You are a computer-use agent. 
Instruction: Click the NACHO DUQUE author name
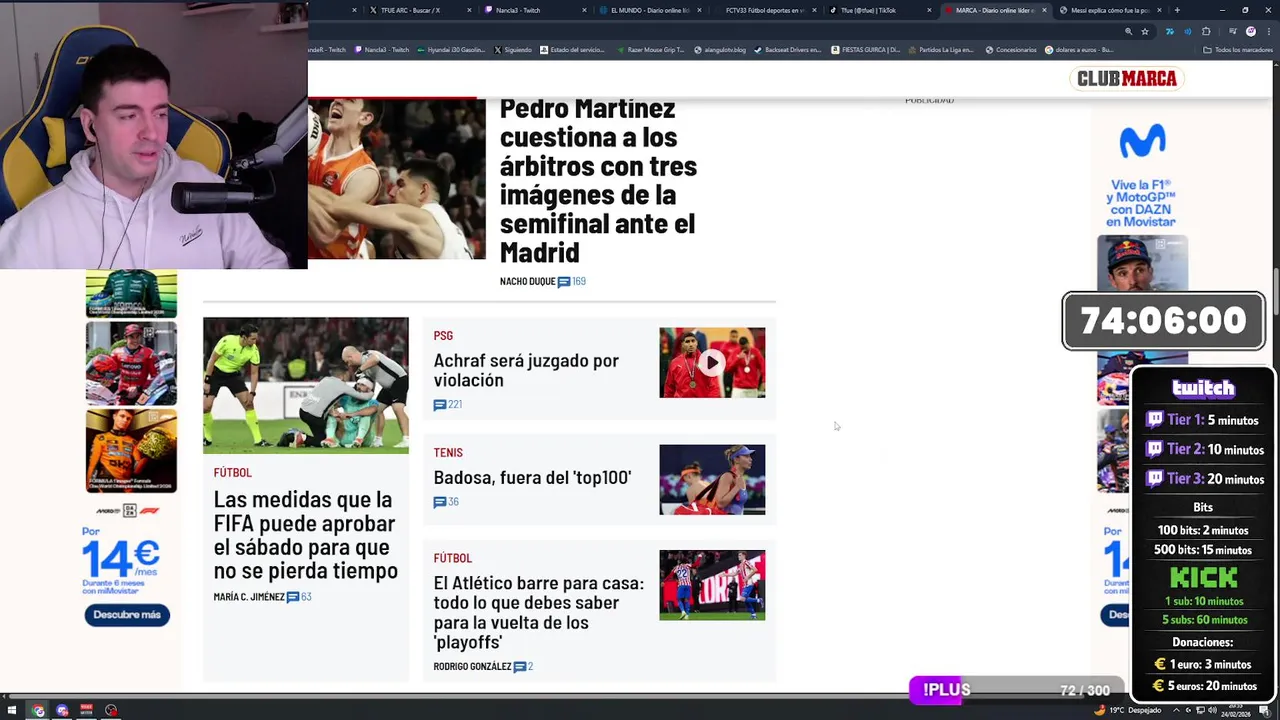pyautogui.click(x=527, y=282)
